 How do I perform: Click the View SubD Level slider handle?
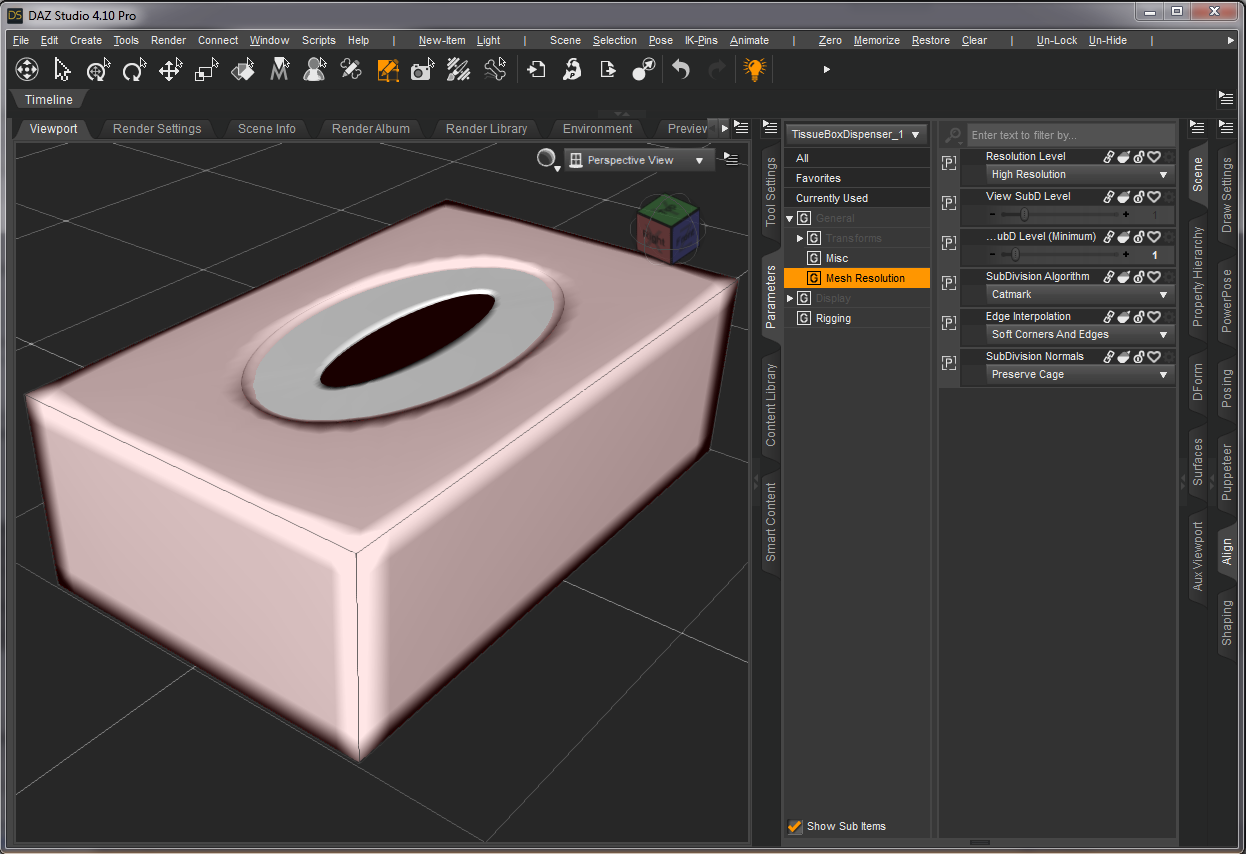(1024, 214)
